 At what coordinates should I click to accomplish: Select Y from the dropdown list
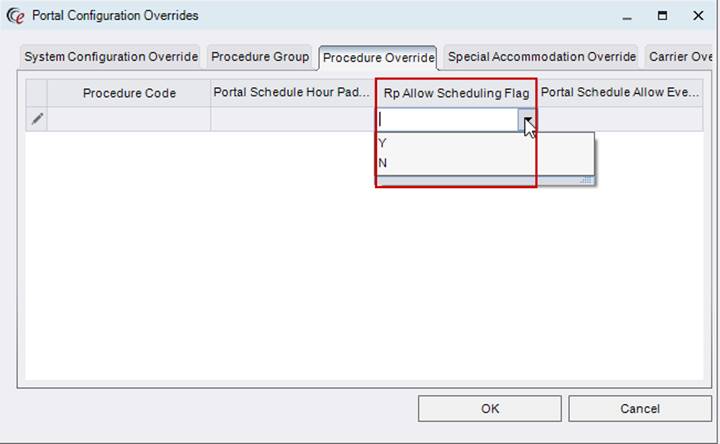(383, 143)
